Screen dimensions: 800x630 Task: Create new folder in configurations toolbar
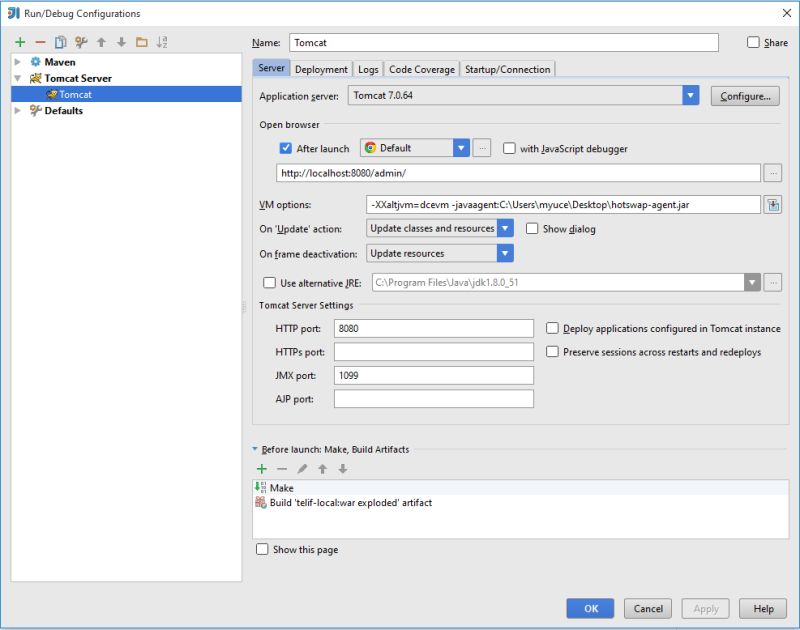pyautogui.click(x=141, y=42)
